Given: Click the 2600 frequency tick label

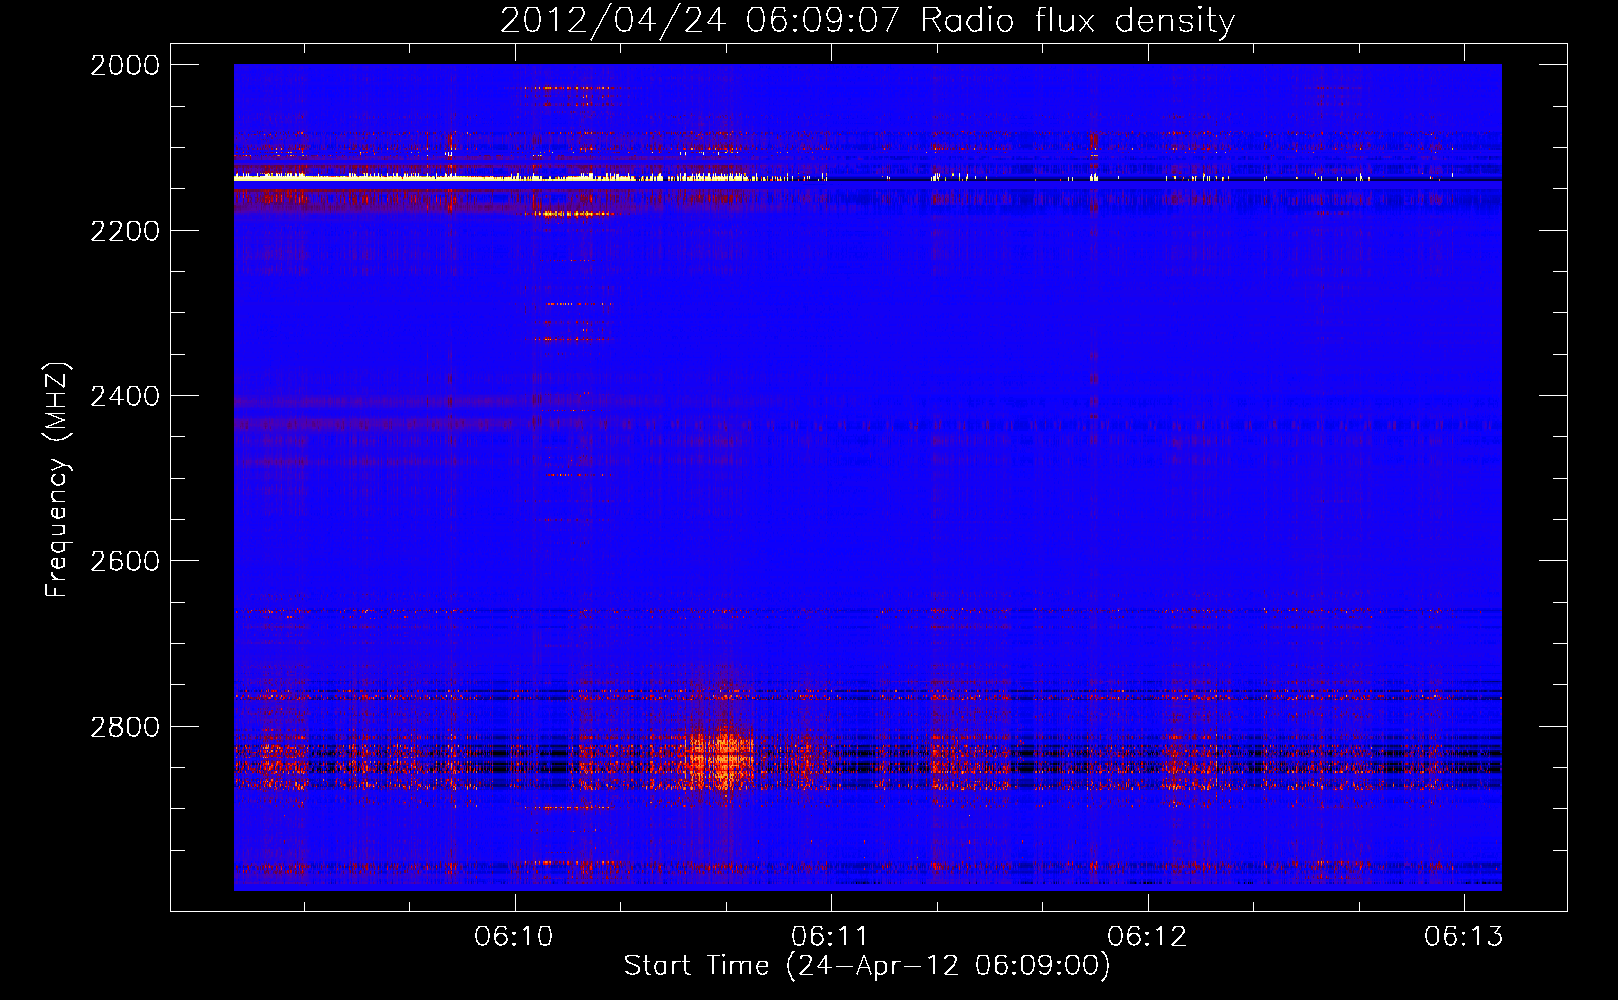Looking at the screenshot, I should pos(125,561).
